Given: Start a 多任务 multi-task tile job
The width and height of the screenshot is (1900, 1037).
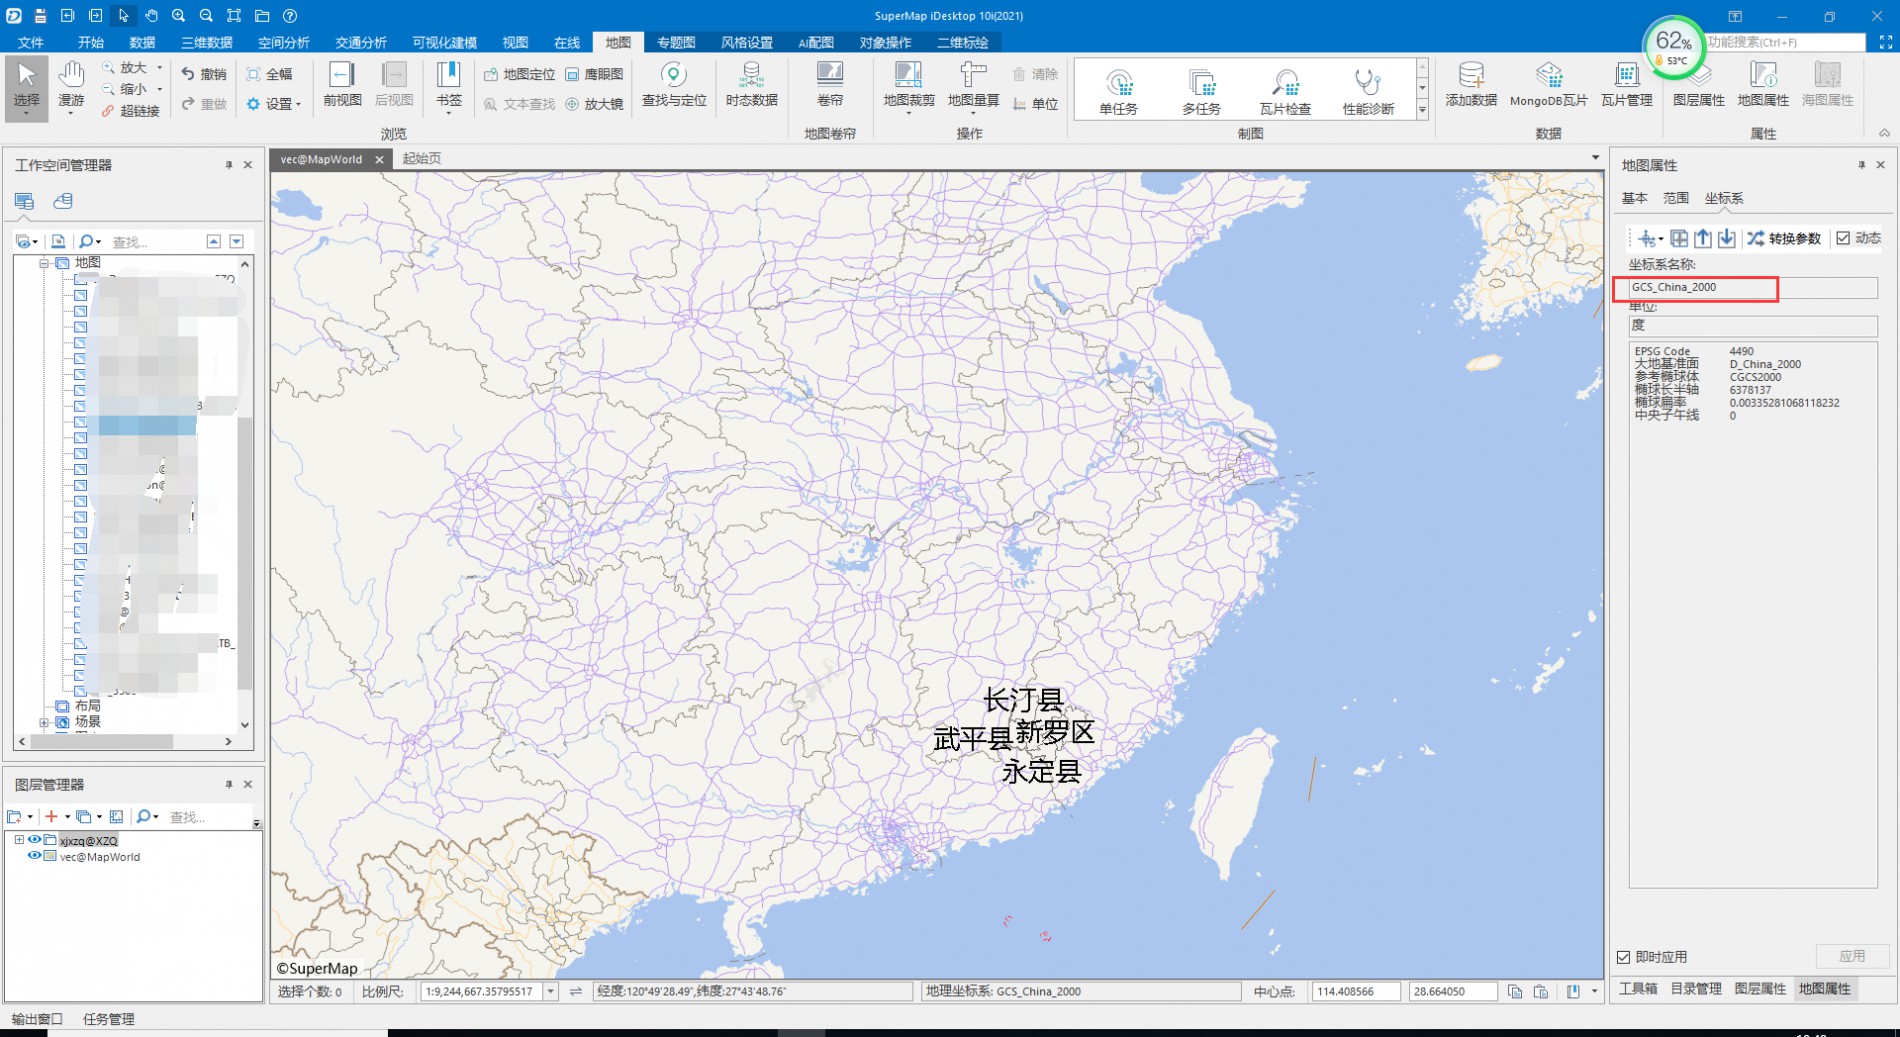Looking at the screenshot, I should click(x=1201, y=92).
